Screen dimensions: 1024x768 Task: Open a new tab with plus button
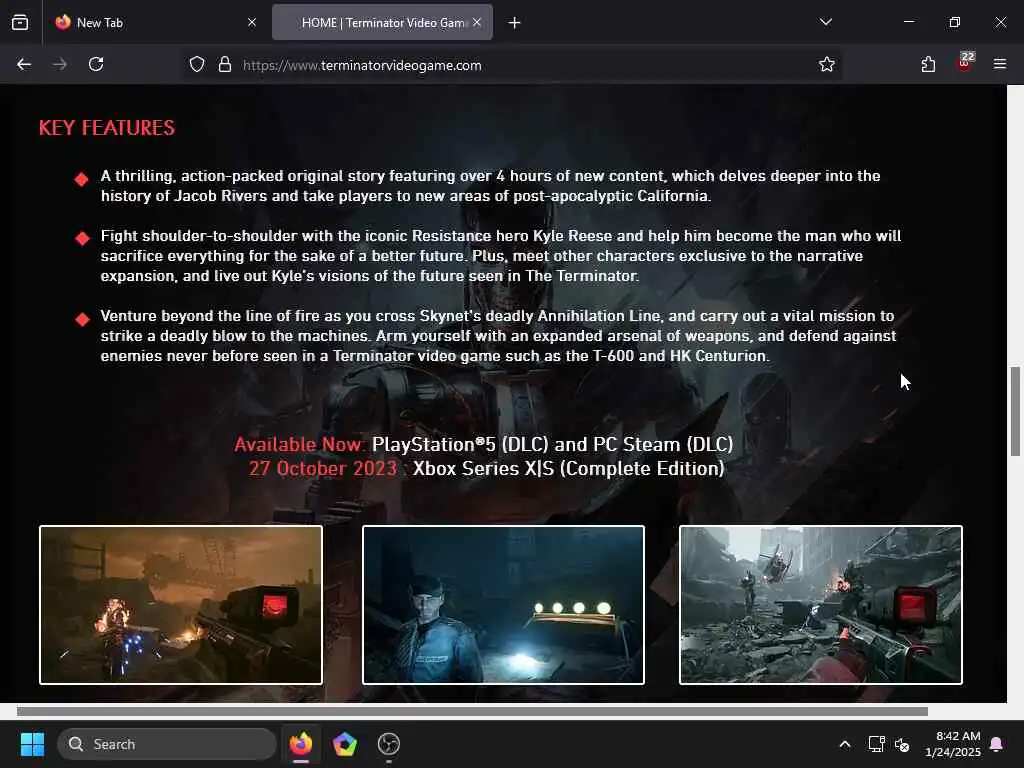(x=515, y=23)
